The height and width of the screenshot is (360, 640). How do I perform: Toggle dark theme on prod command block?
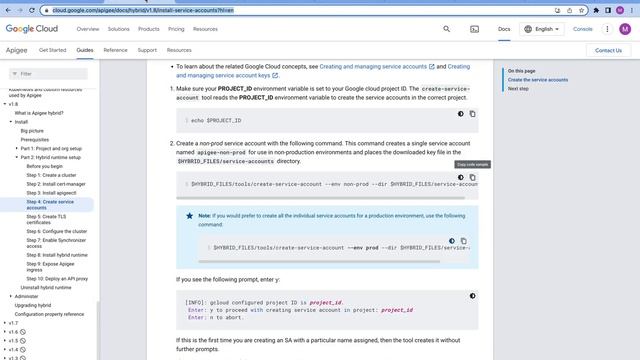[451, 241]
